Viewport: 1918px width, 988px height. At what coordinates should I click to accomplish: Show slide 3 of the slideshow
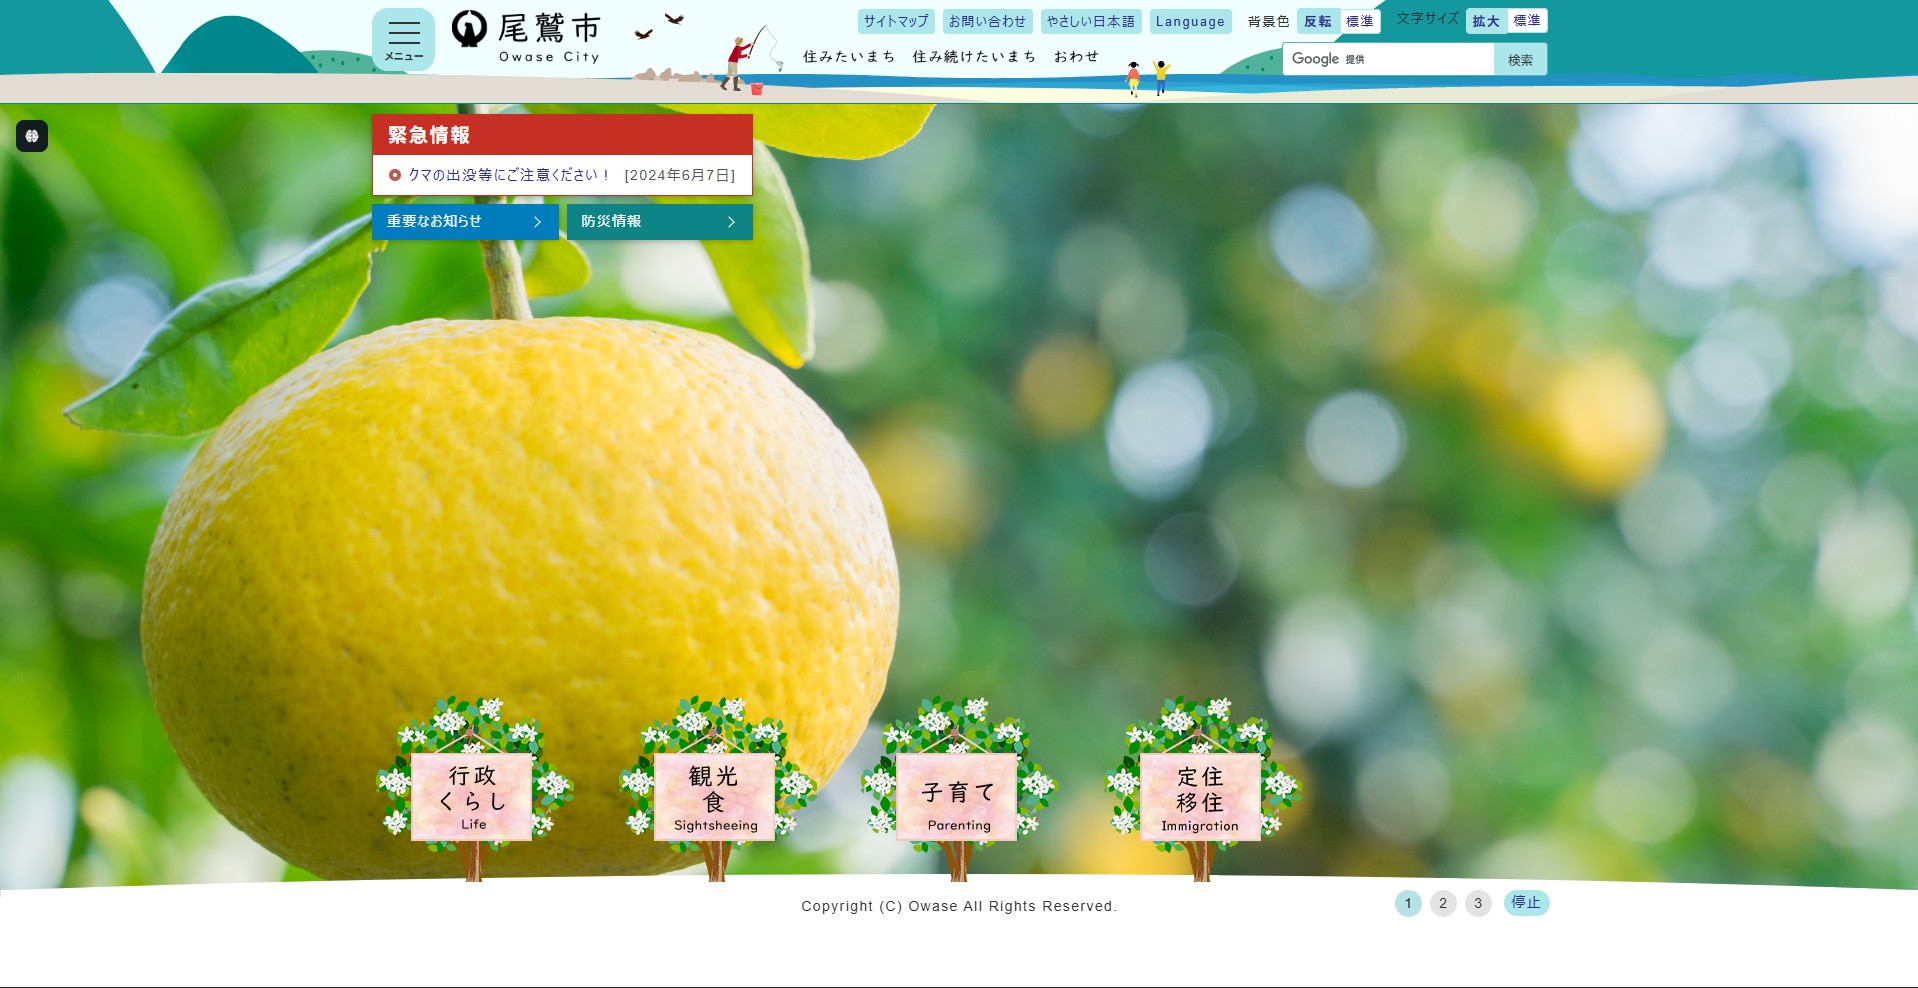(1478, 904)
